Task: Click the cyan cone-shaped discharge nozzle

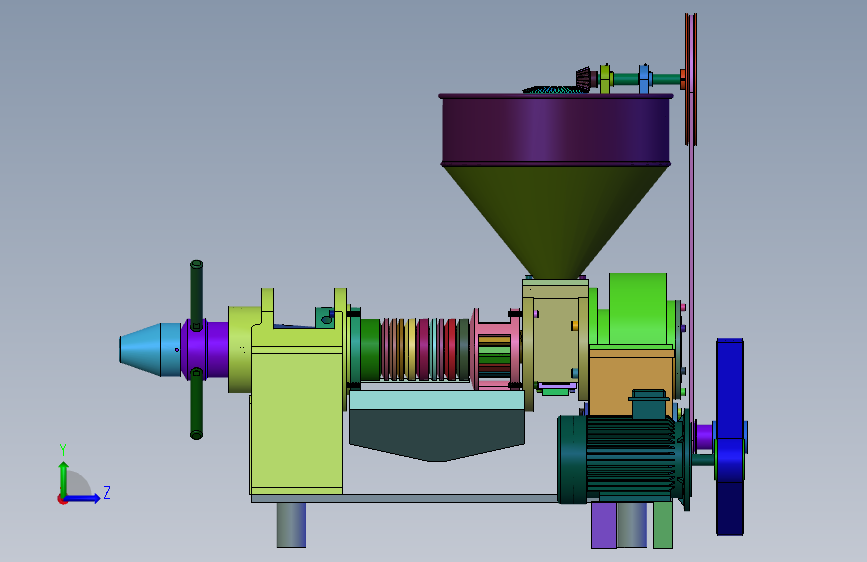Action: [150, 350]
